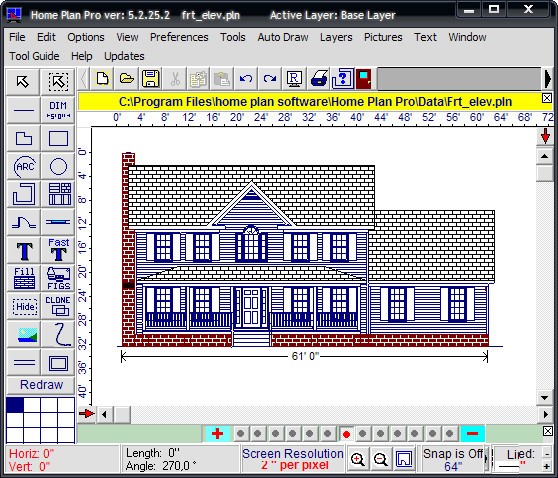The image size is (558, 478).
Task: Click the exit door icon
Action: (x=364, y=79)
